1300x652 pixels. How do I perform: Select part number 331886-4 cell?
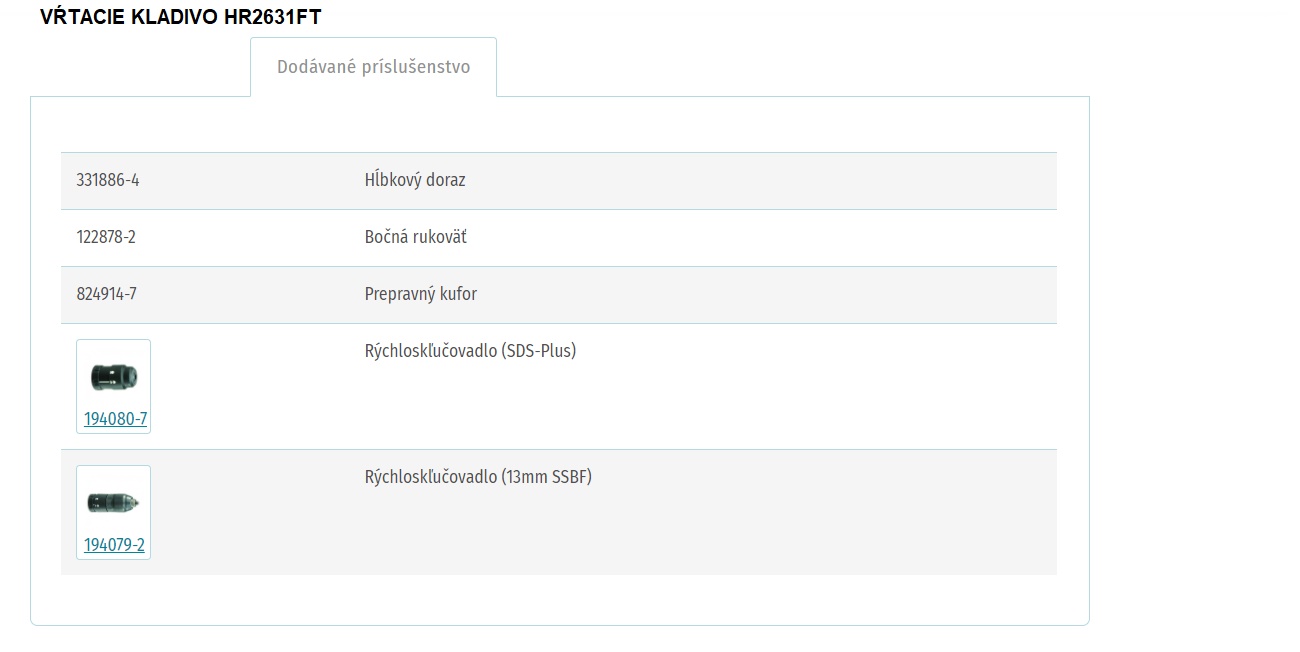pos(108,180)
